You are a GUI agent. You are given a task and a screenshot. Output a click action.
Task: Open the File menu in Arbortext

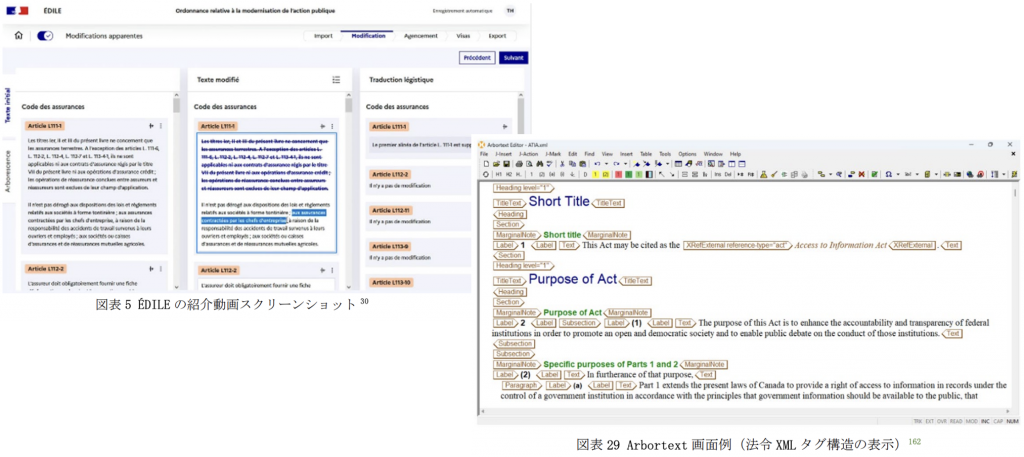[484, 154]
